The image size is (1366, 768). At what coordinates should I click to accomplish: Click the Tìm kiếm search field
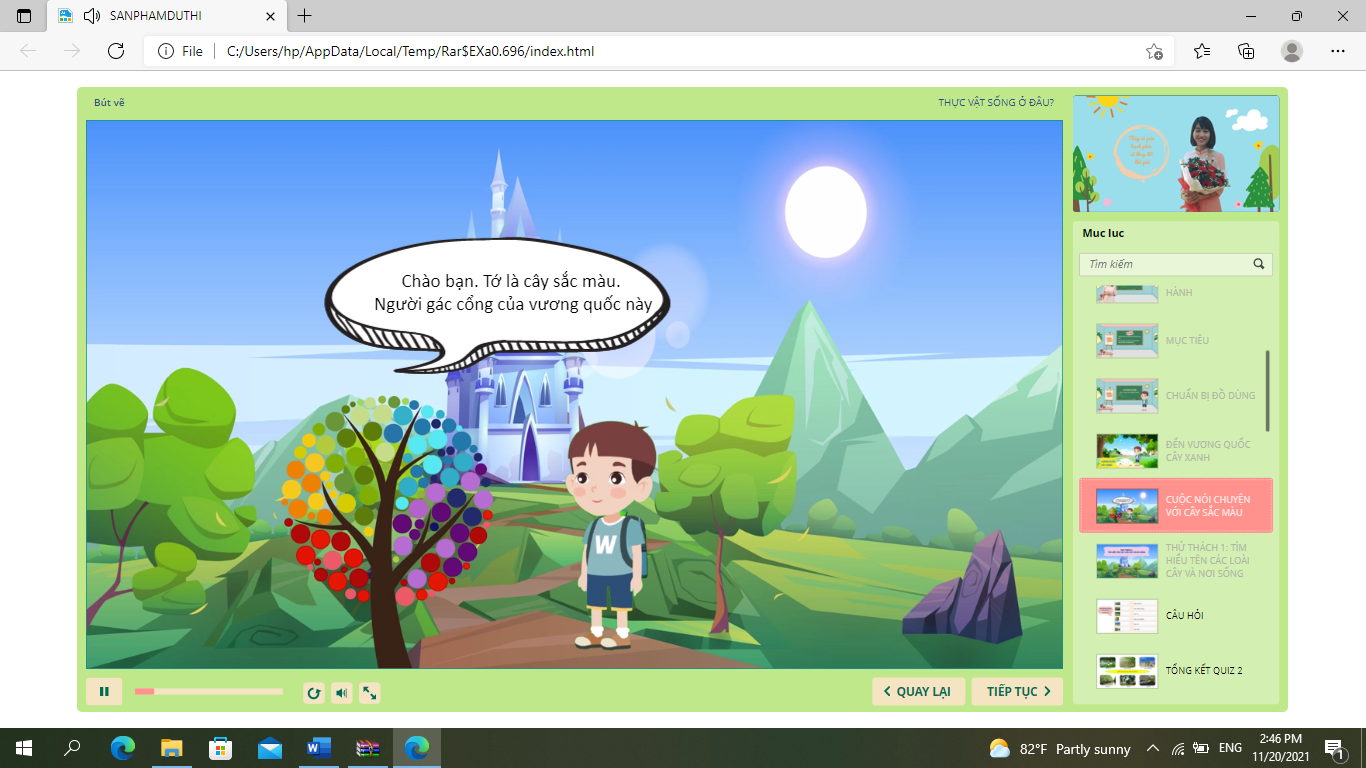coord(1165,264)
